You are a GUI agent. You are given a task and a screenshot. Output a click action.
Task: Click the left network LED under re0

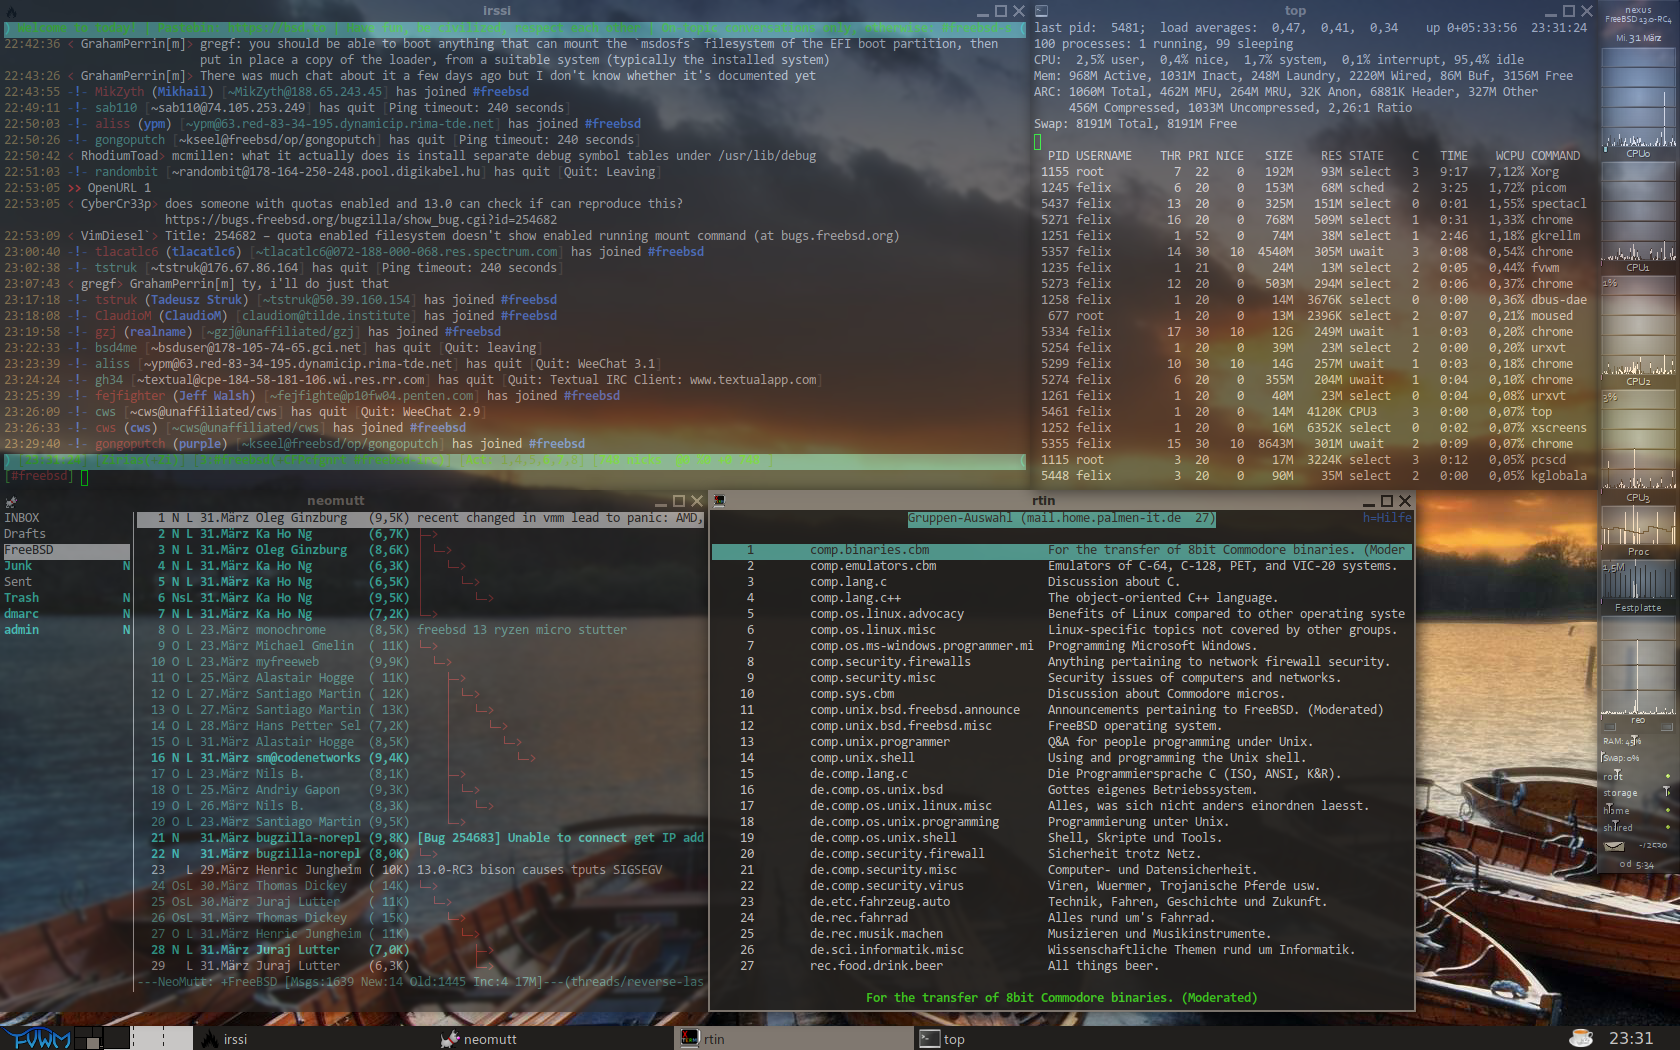click(x=1610, y=727)
